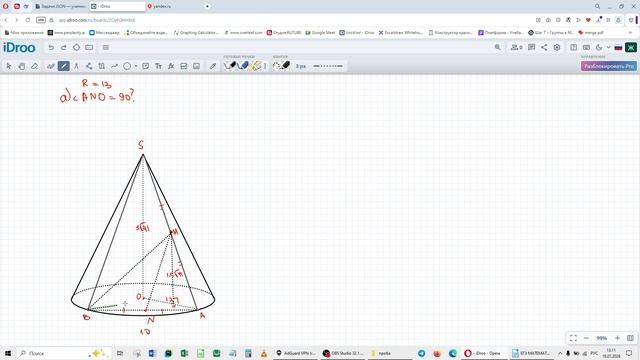The image size is (640, 360).
Task: Open a new browser tab
Action: point(207,6)
